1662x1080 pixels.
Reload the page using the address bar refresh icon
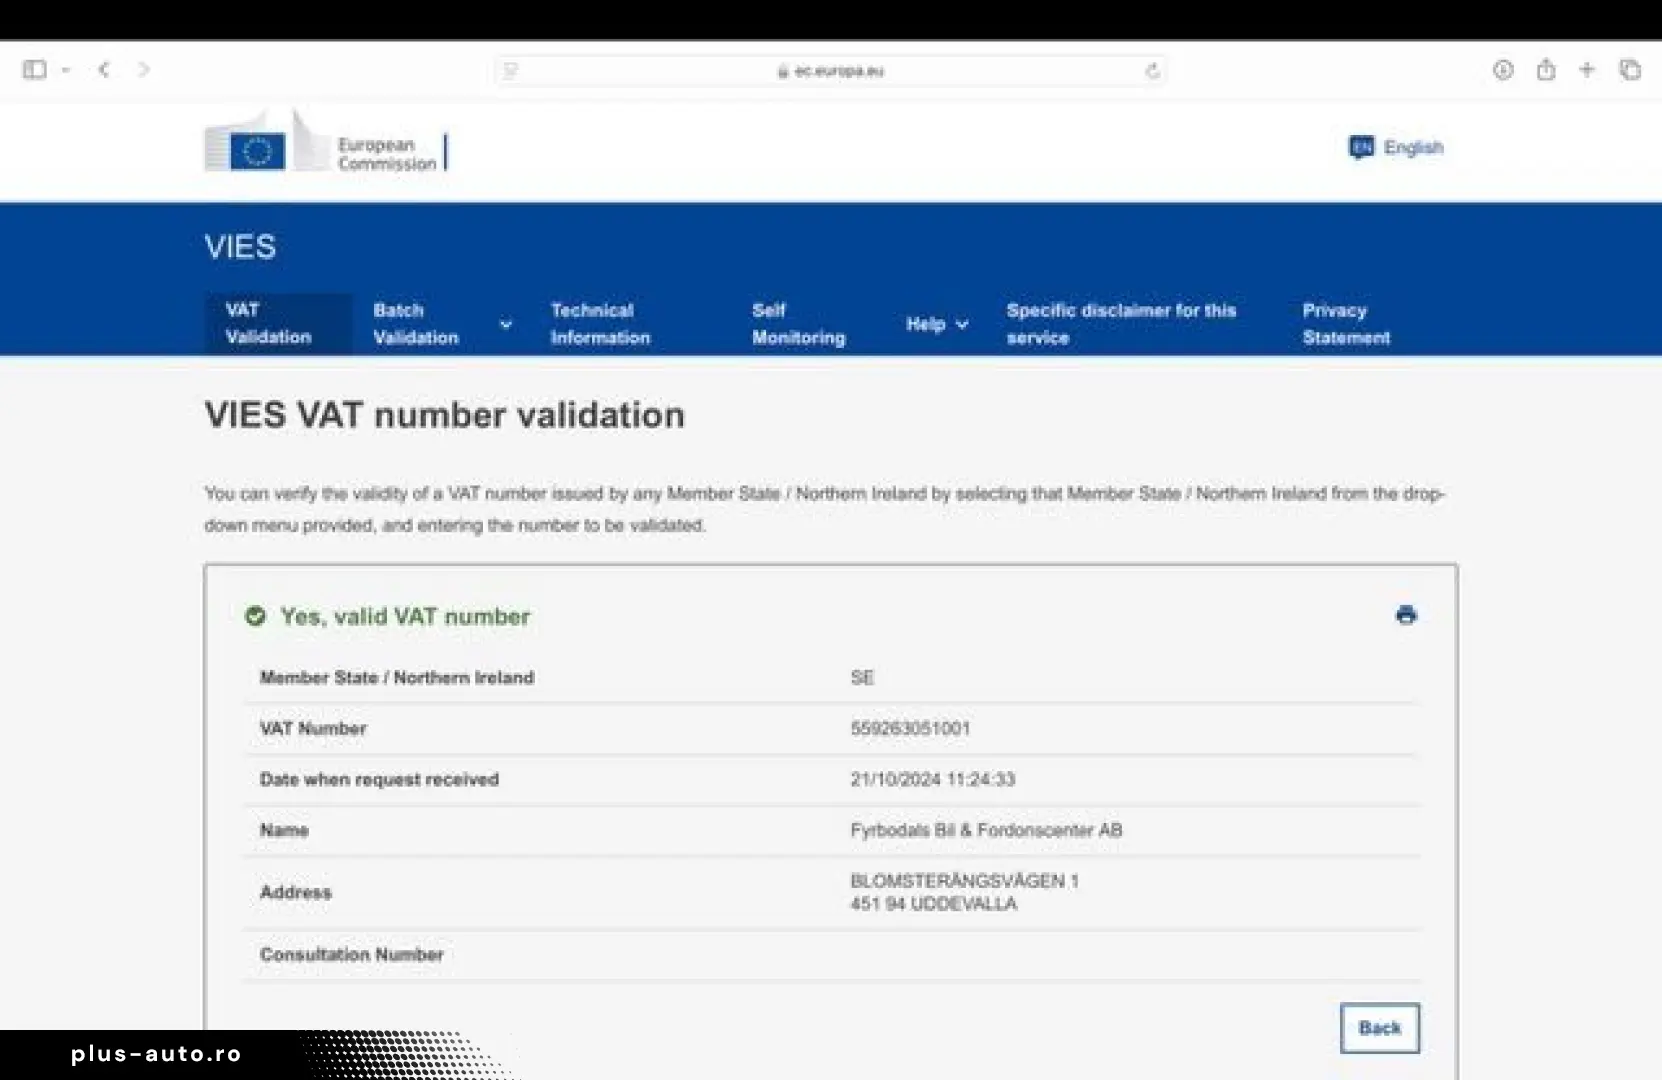click(x=1152, y=71)
